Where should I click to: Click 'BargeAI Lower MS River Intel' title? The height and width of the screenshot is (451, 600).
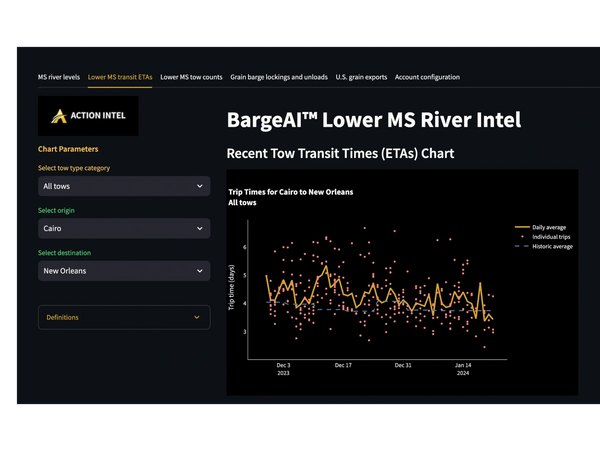(374, 120)
